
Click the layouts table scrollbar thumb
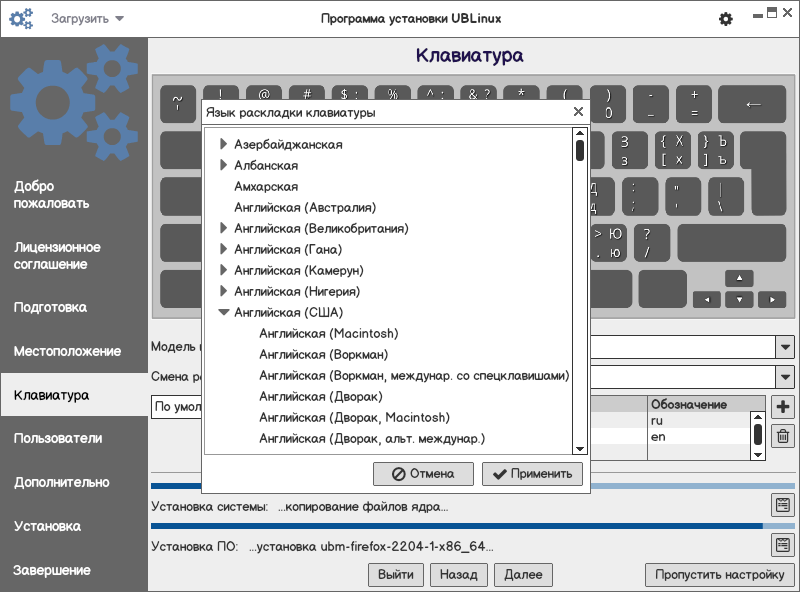pos(758,435)
